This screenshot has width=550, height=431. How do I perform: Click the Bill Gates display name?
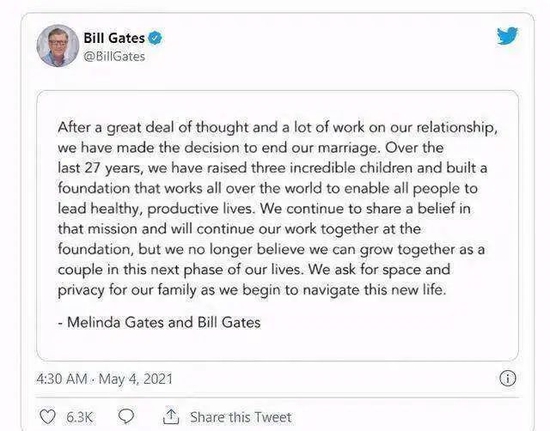pos(114,38)
